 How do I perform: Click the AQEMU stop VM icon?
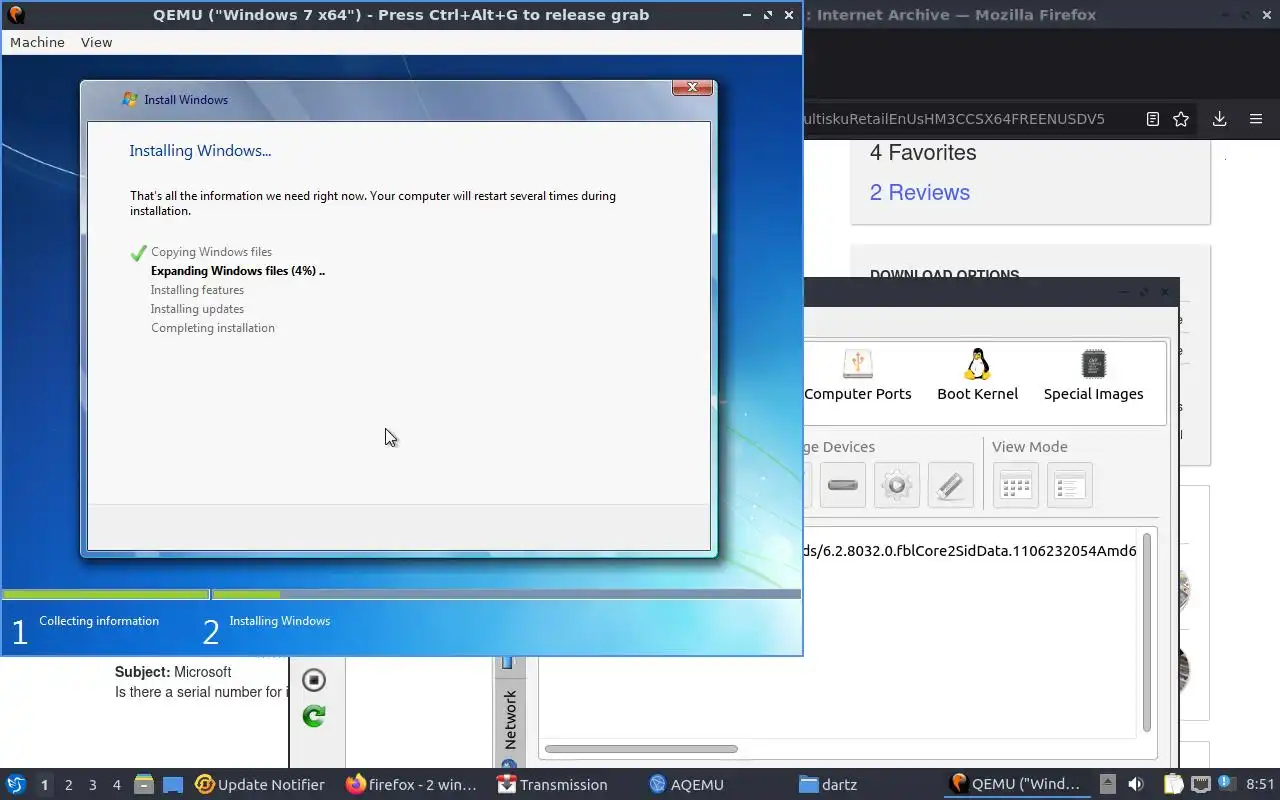[x=314, y=680]
